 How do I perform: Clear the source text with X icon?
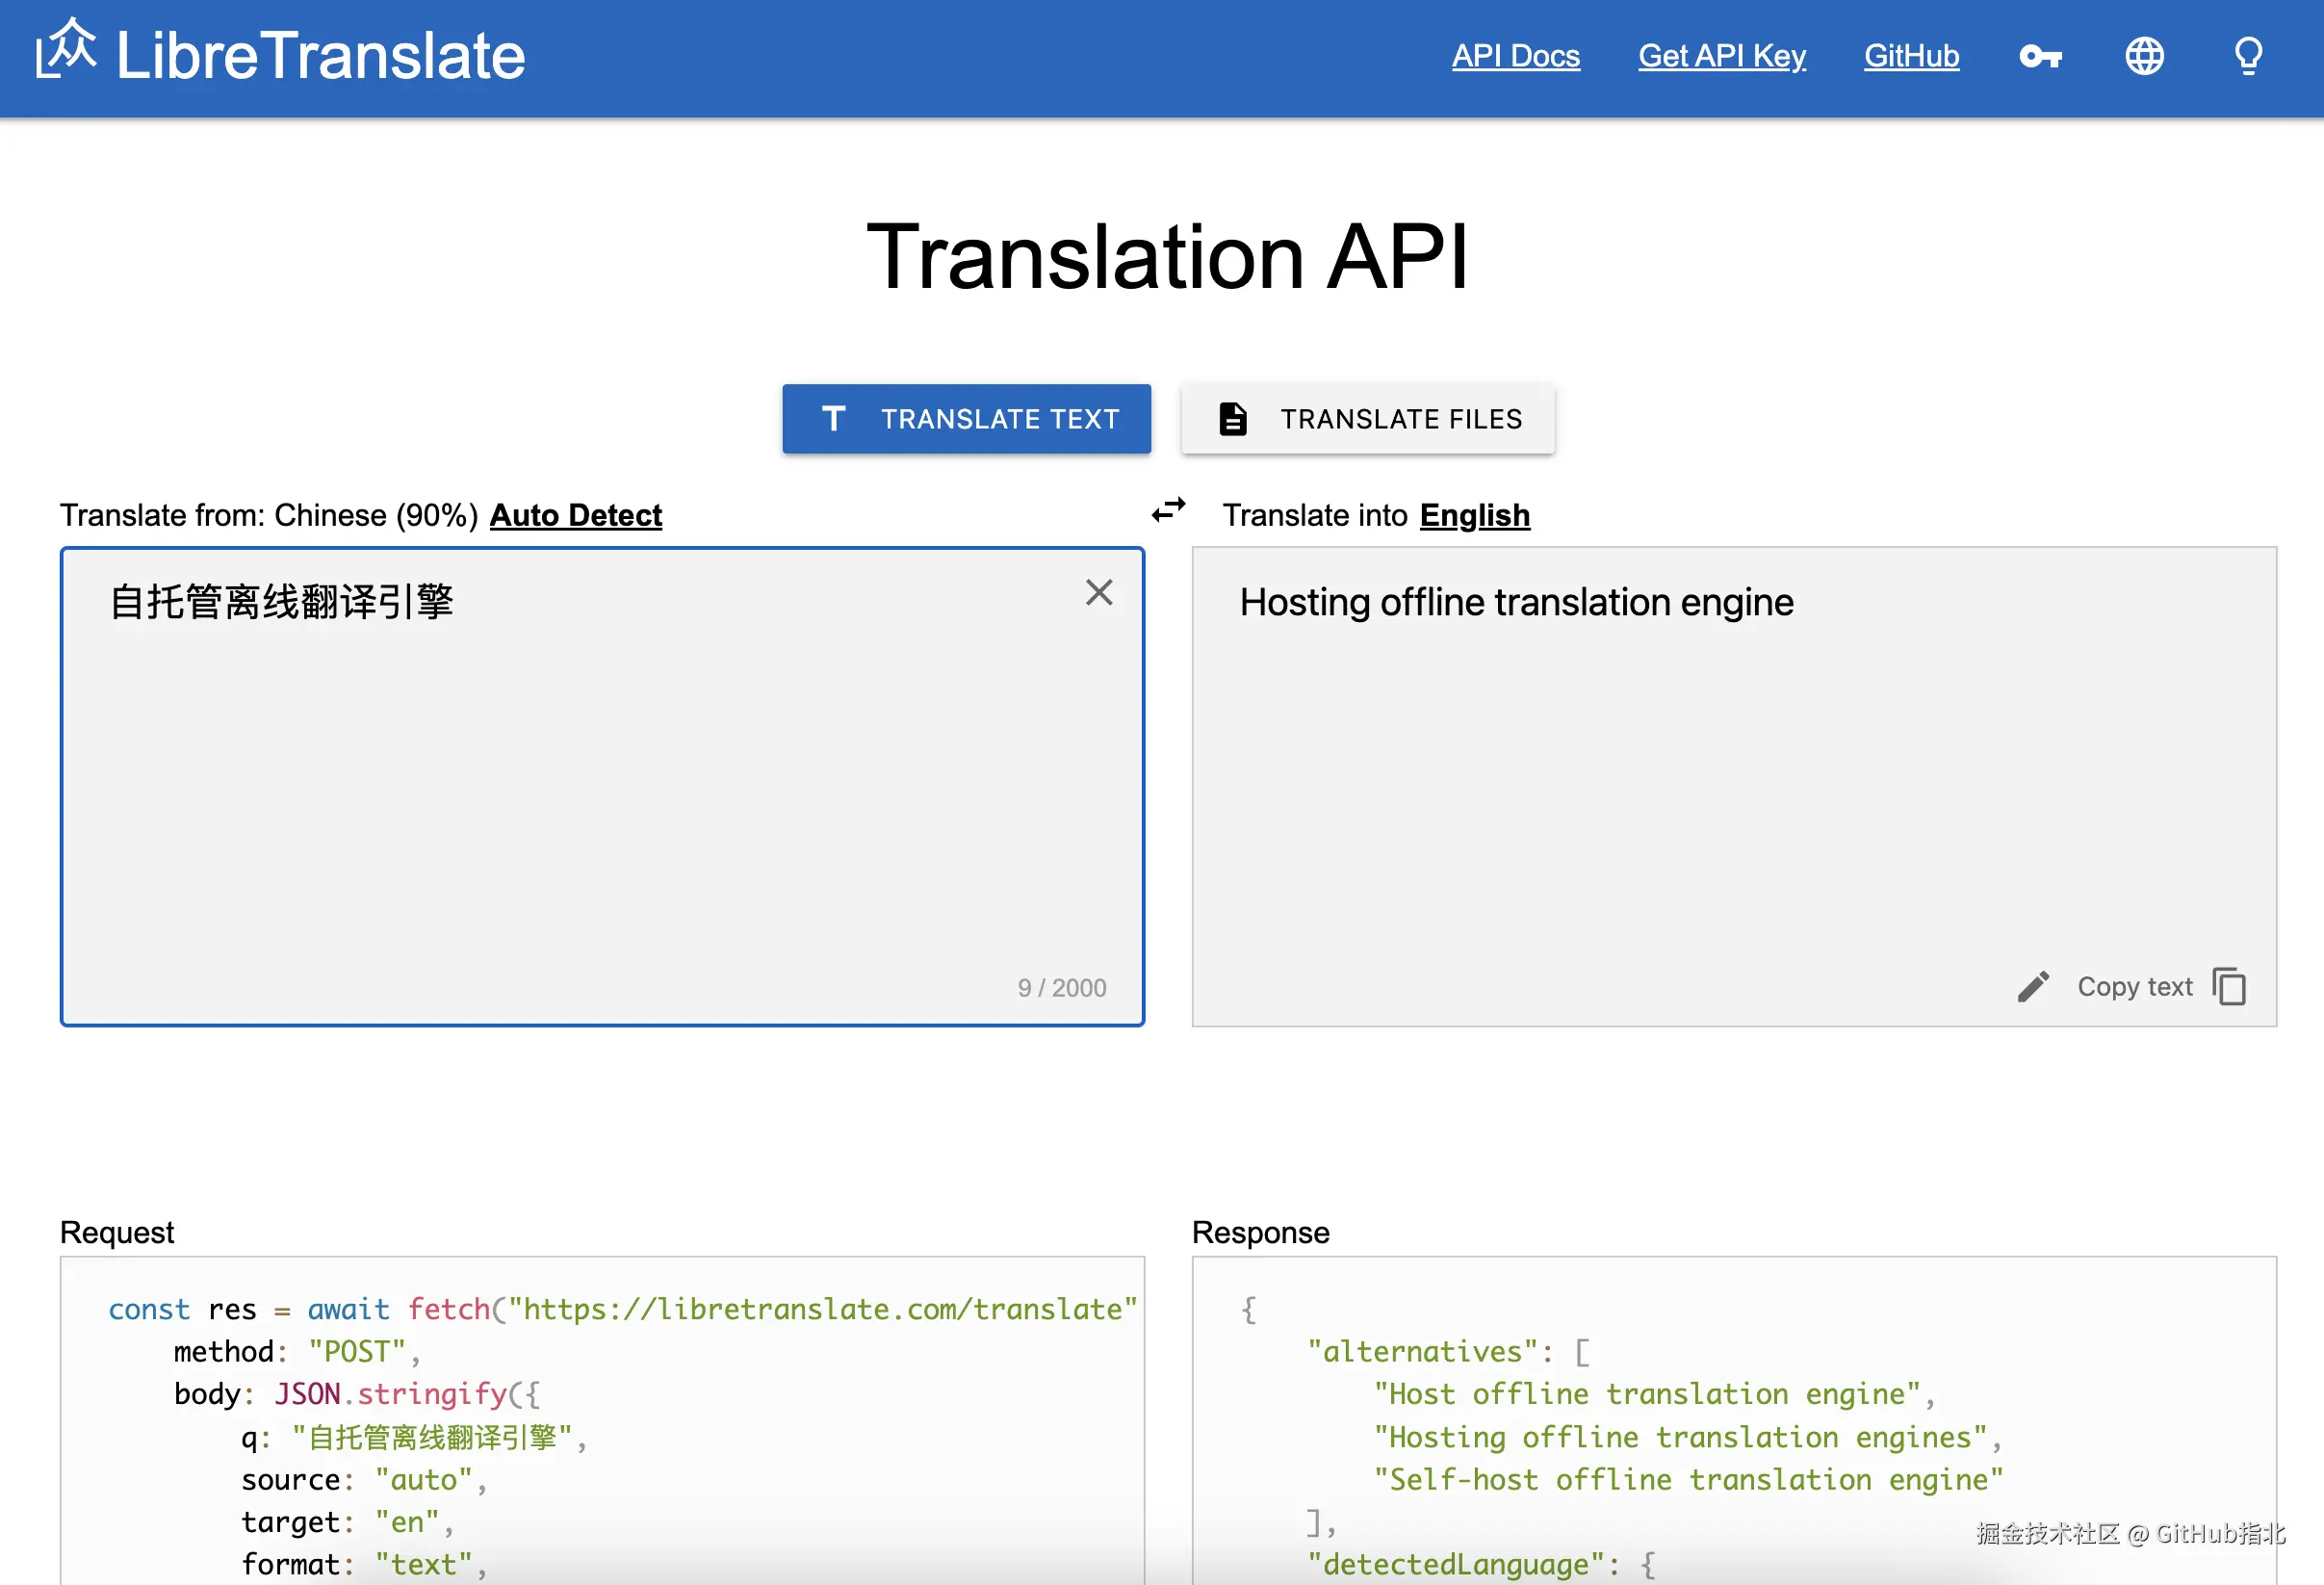1099,593
